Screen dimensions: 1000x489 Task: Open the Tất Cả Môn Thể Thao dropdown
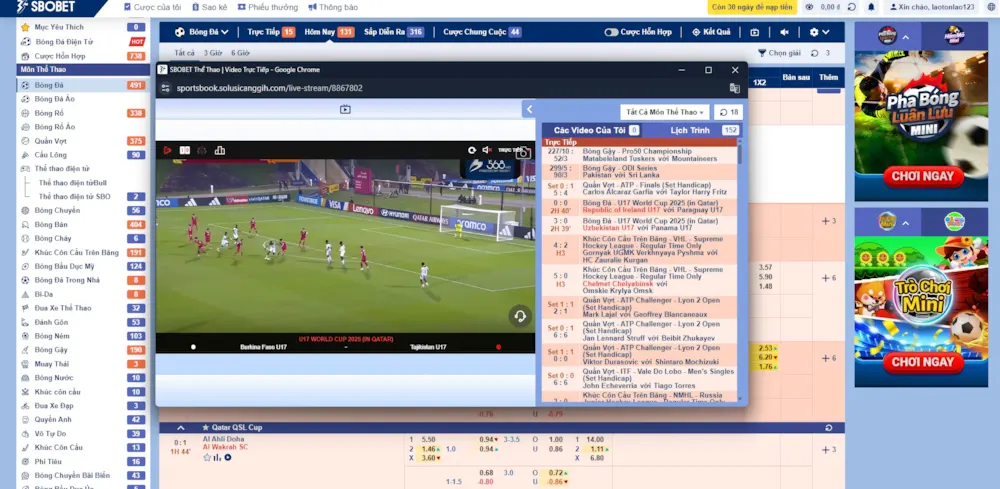click(x=664, y=112)
